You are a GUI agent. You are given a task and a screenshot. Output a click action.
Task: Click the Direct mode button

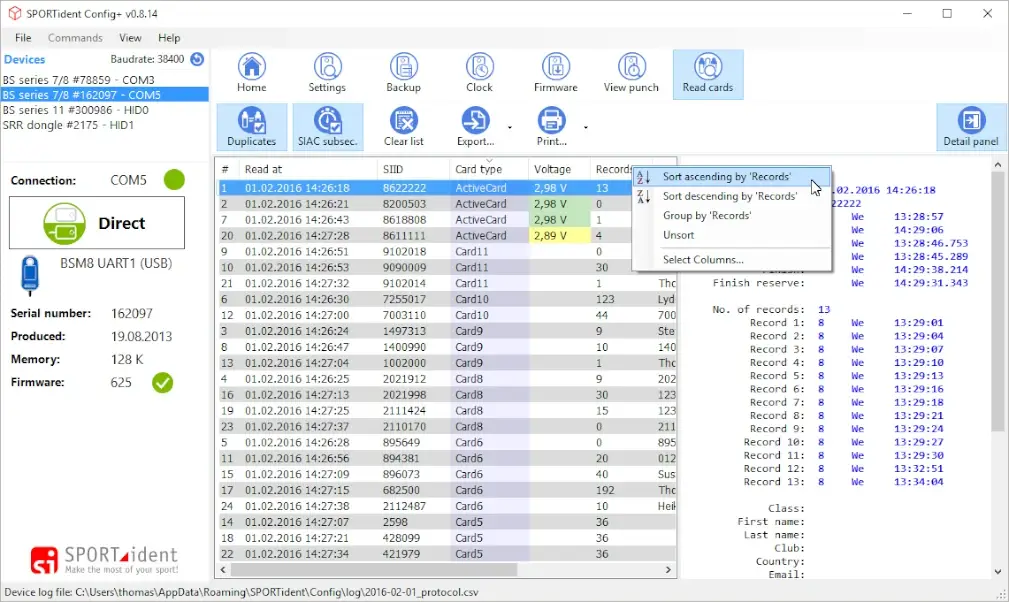click(x=97, y=223)
